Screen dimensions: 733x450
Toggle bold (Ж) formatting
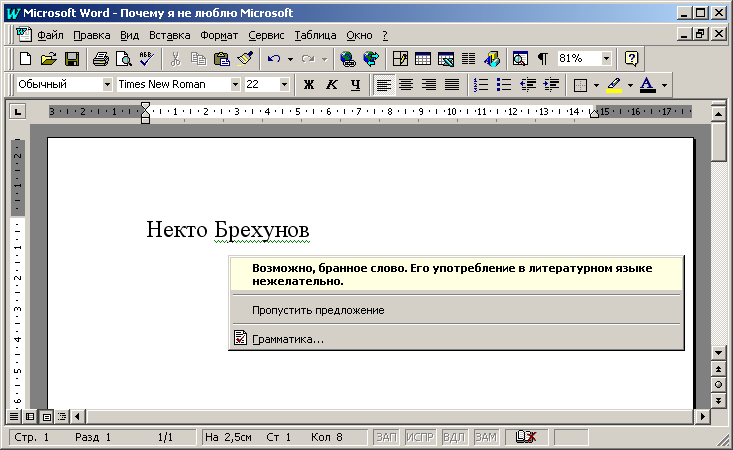click(x=309, y=85)
